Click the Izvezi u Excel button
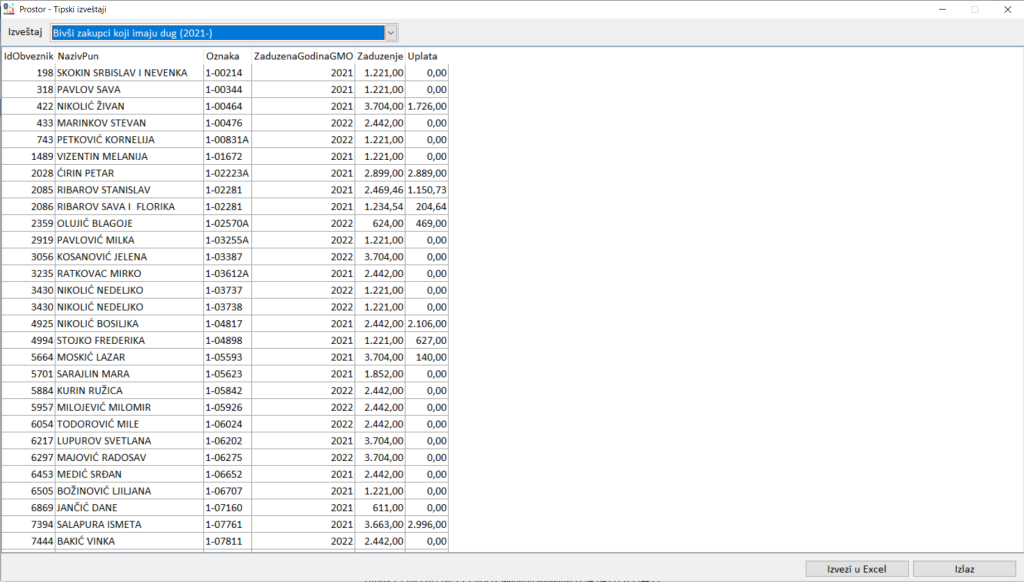 (857, 569)
